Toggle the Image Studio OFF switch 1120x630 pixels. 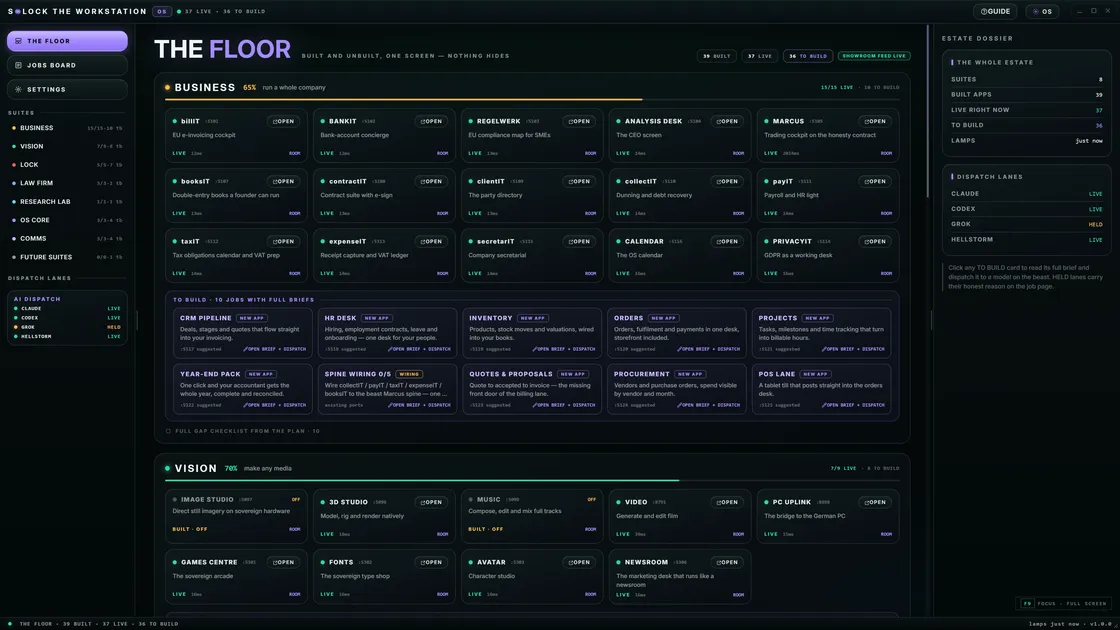[296, 499]
